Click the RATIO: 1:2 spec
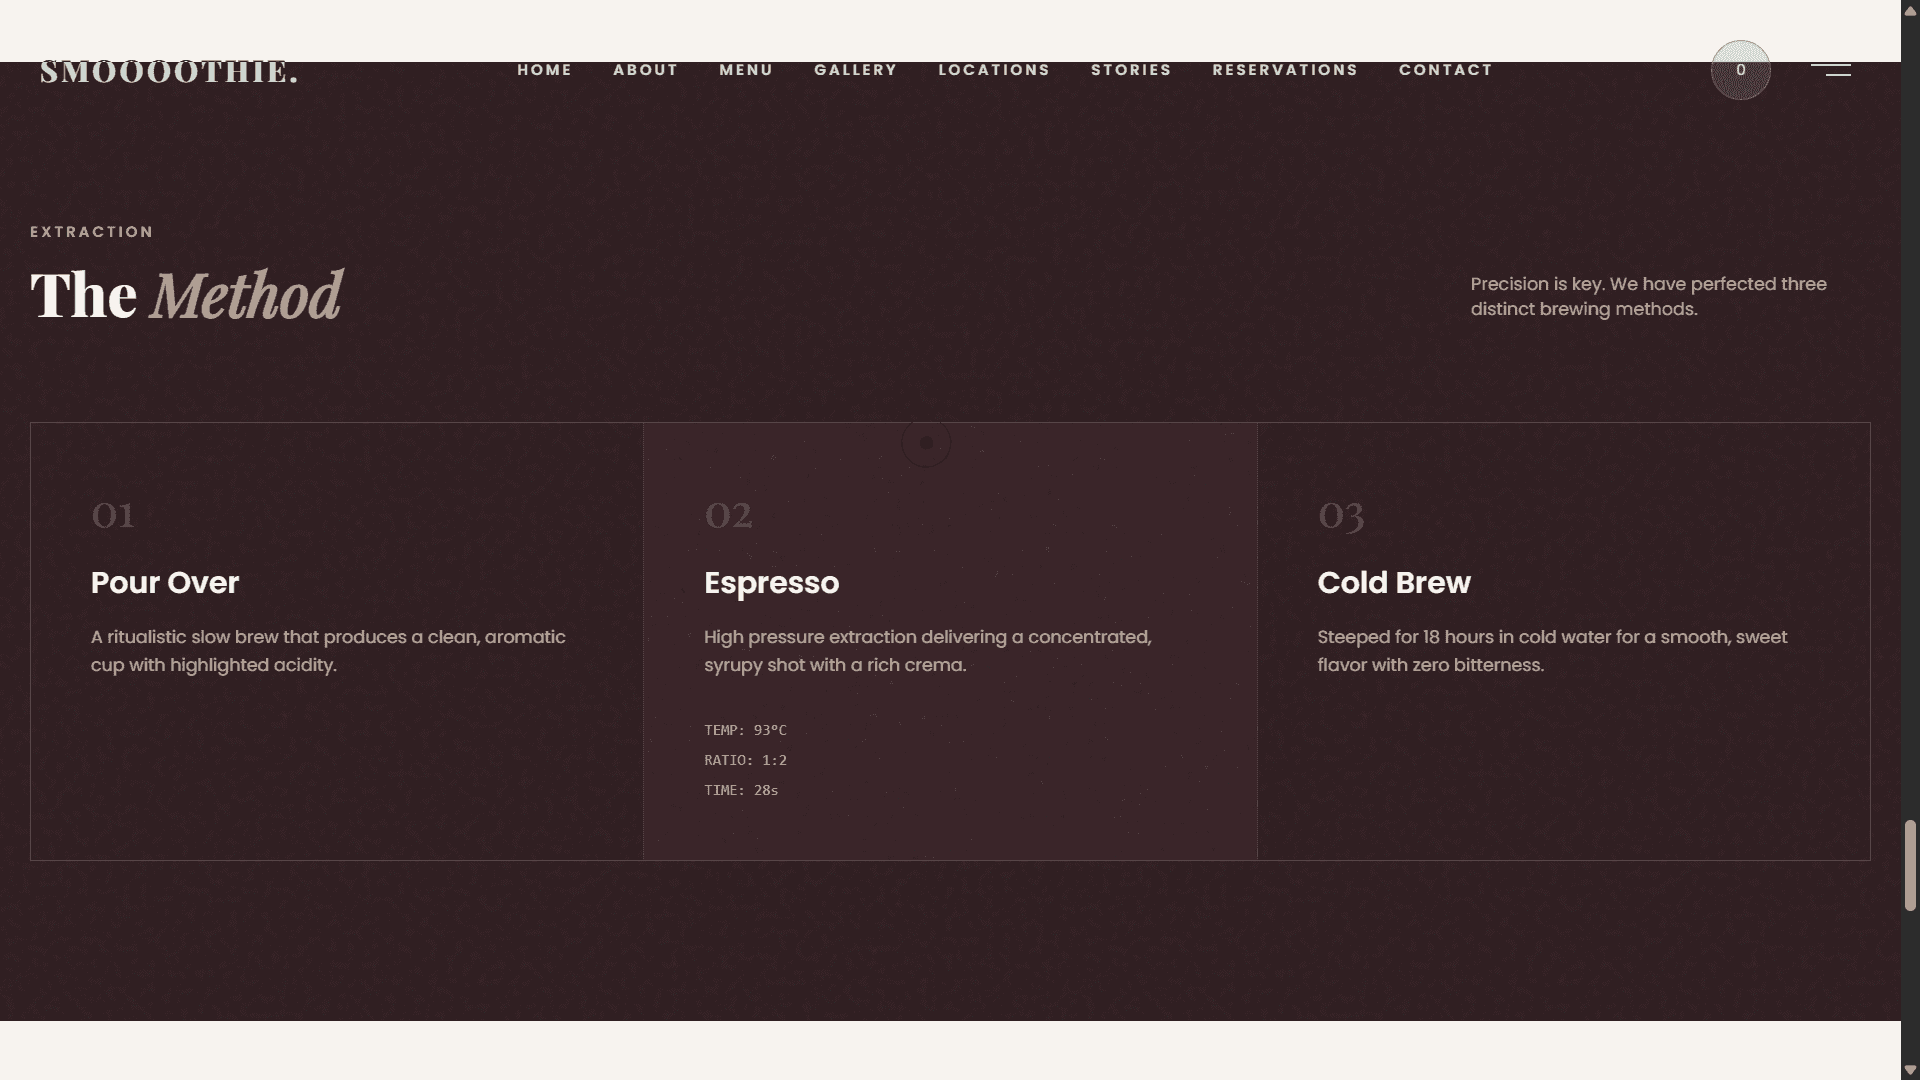The height and width of the screenshot is (1080, 1920). click(x=745, y=760)
